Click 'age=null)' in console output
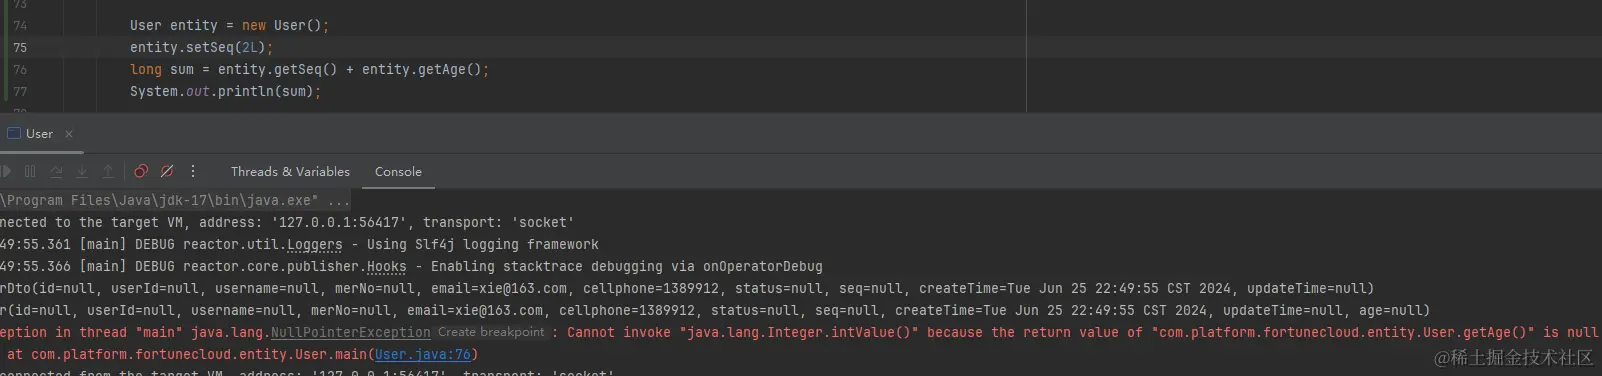The image size is (1602, 376). coord(1394,311)
